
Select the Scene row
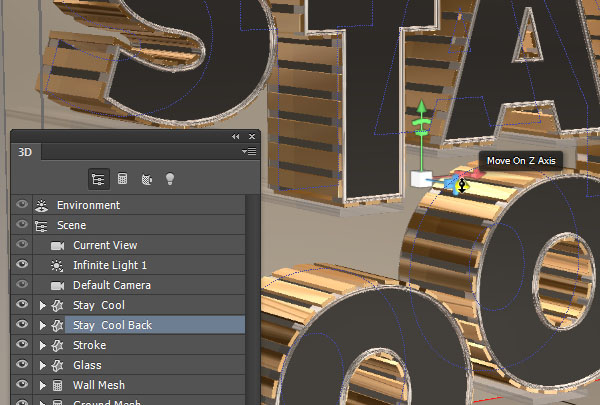(x=139, y=225)
